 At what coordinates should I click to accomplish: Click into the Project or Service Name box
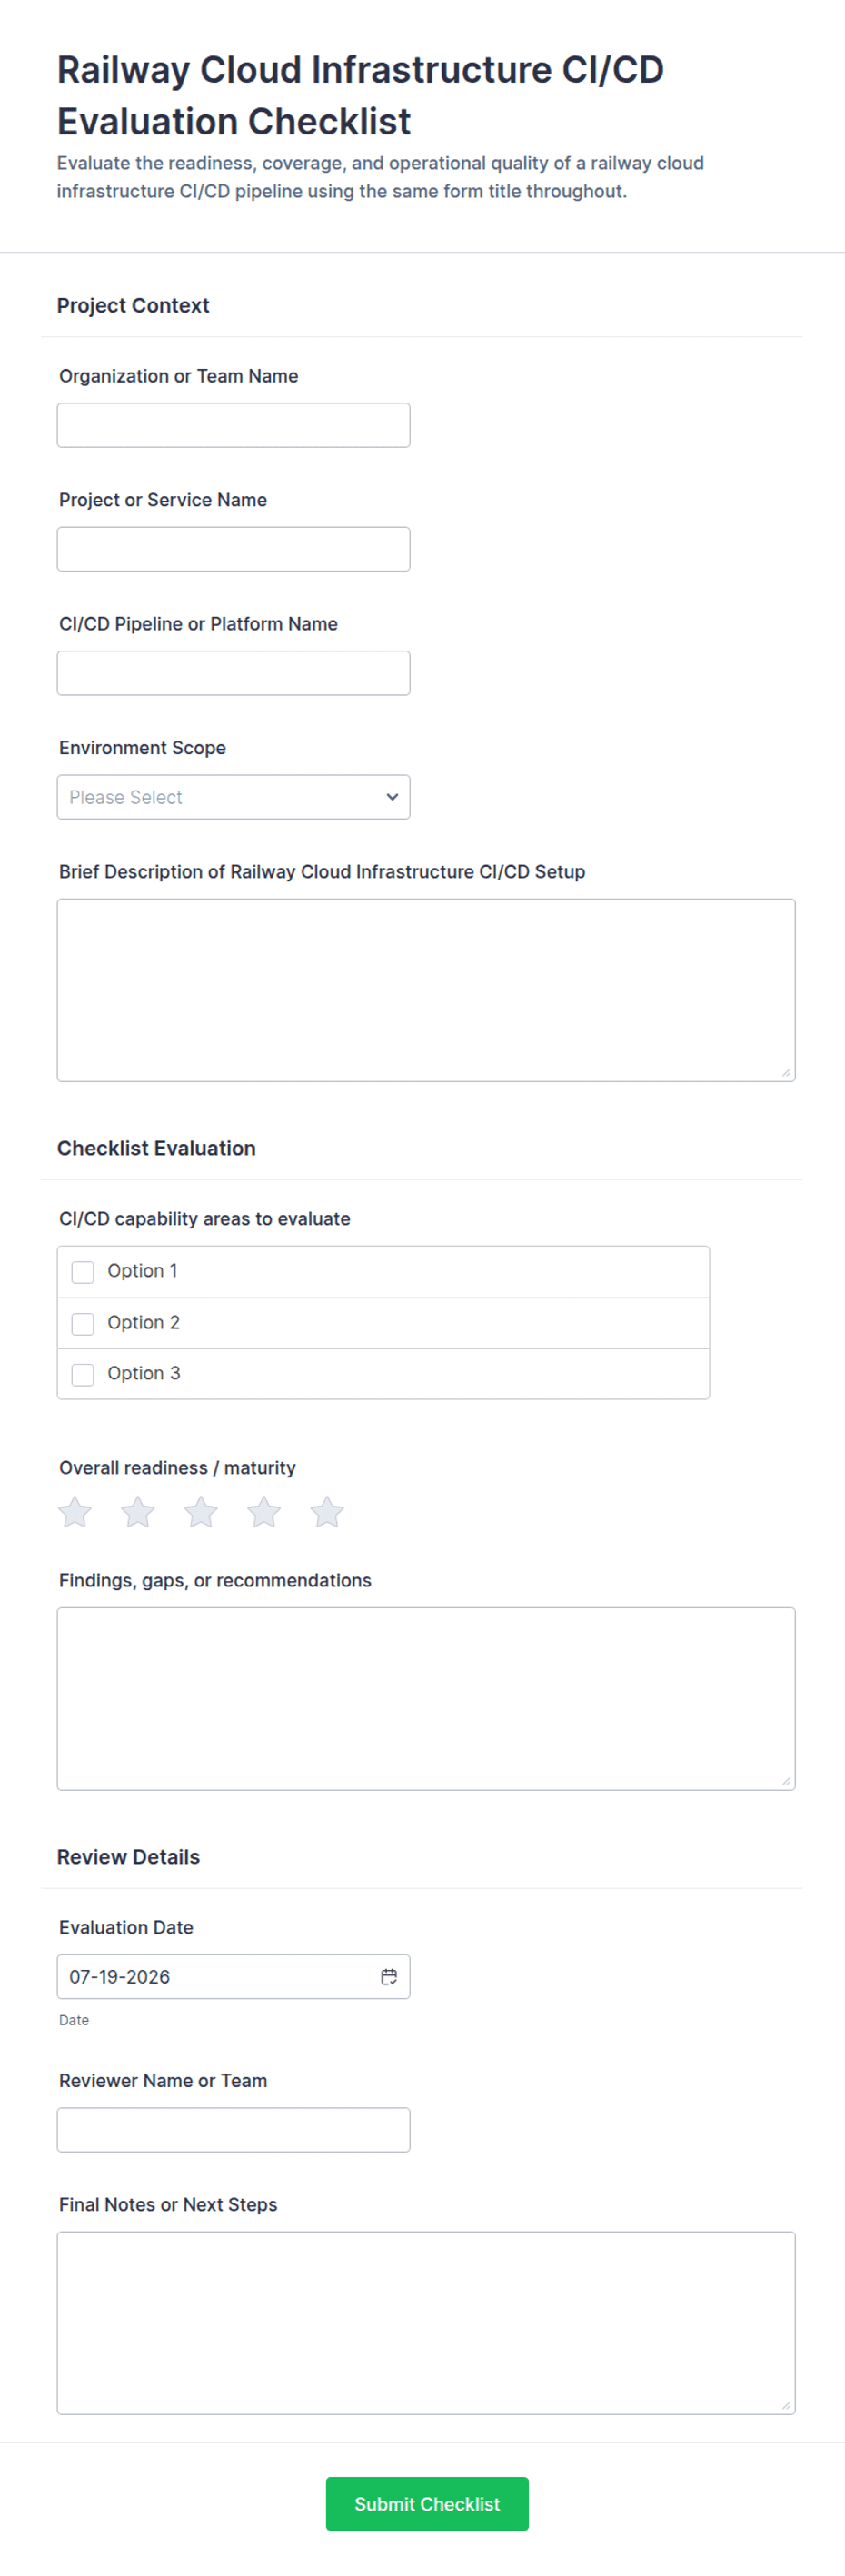pos(233,549)
